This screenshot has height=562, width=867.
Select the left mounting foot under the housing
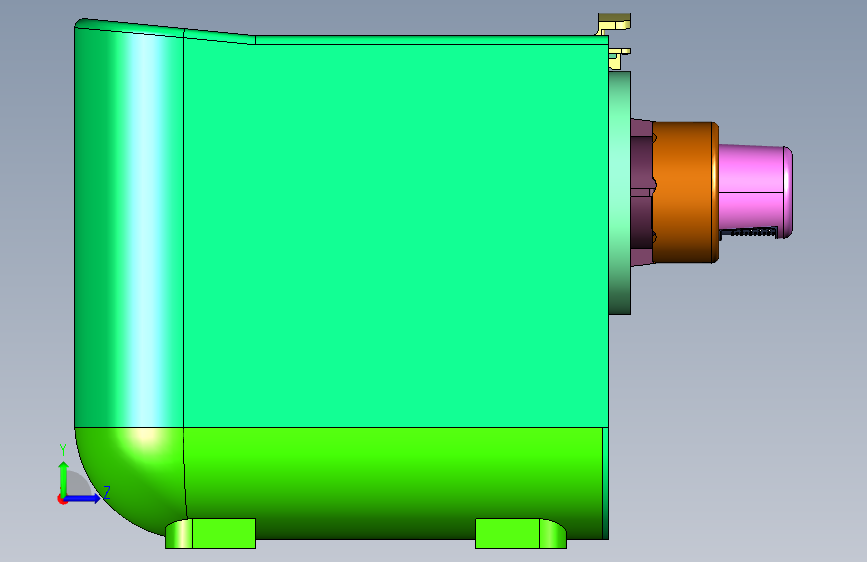[211, 534]
